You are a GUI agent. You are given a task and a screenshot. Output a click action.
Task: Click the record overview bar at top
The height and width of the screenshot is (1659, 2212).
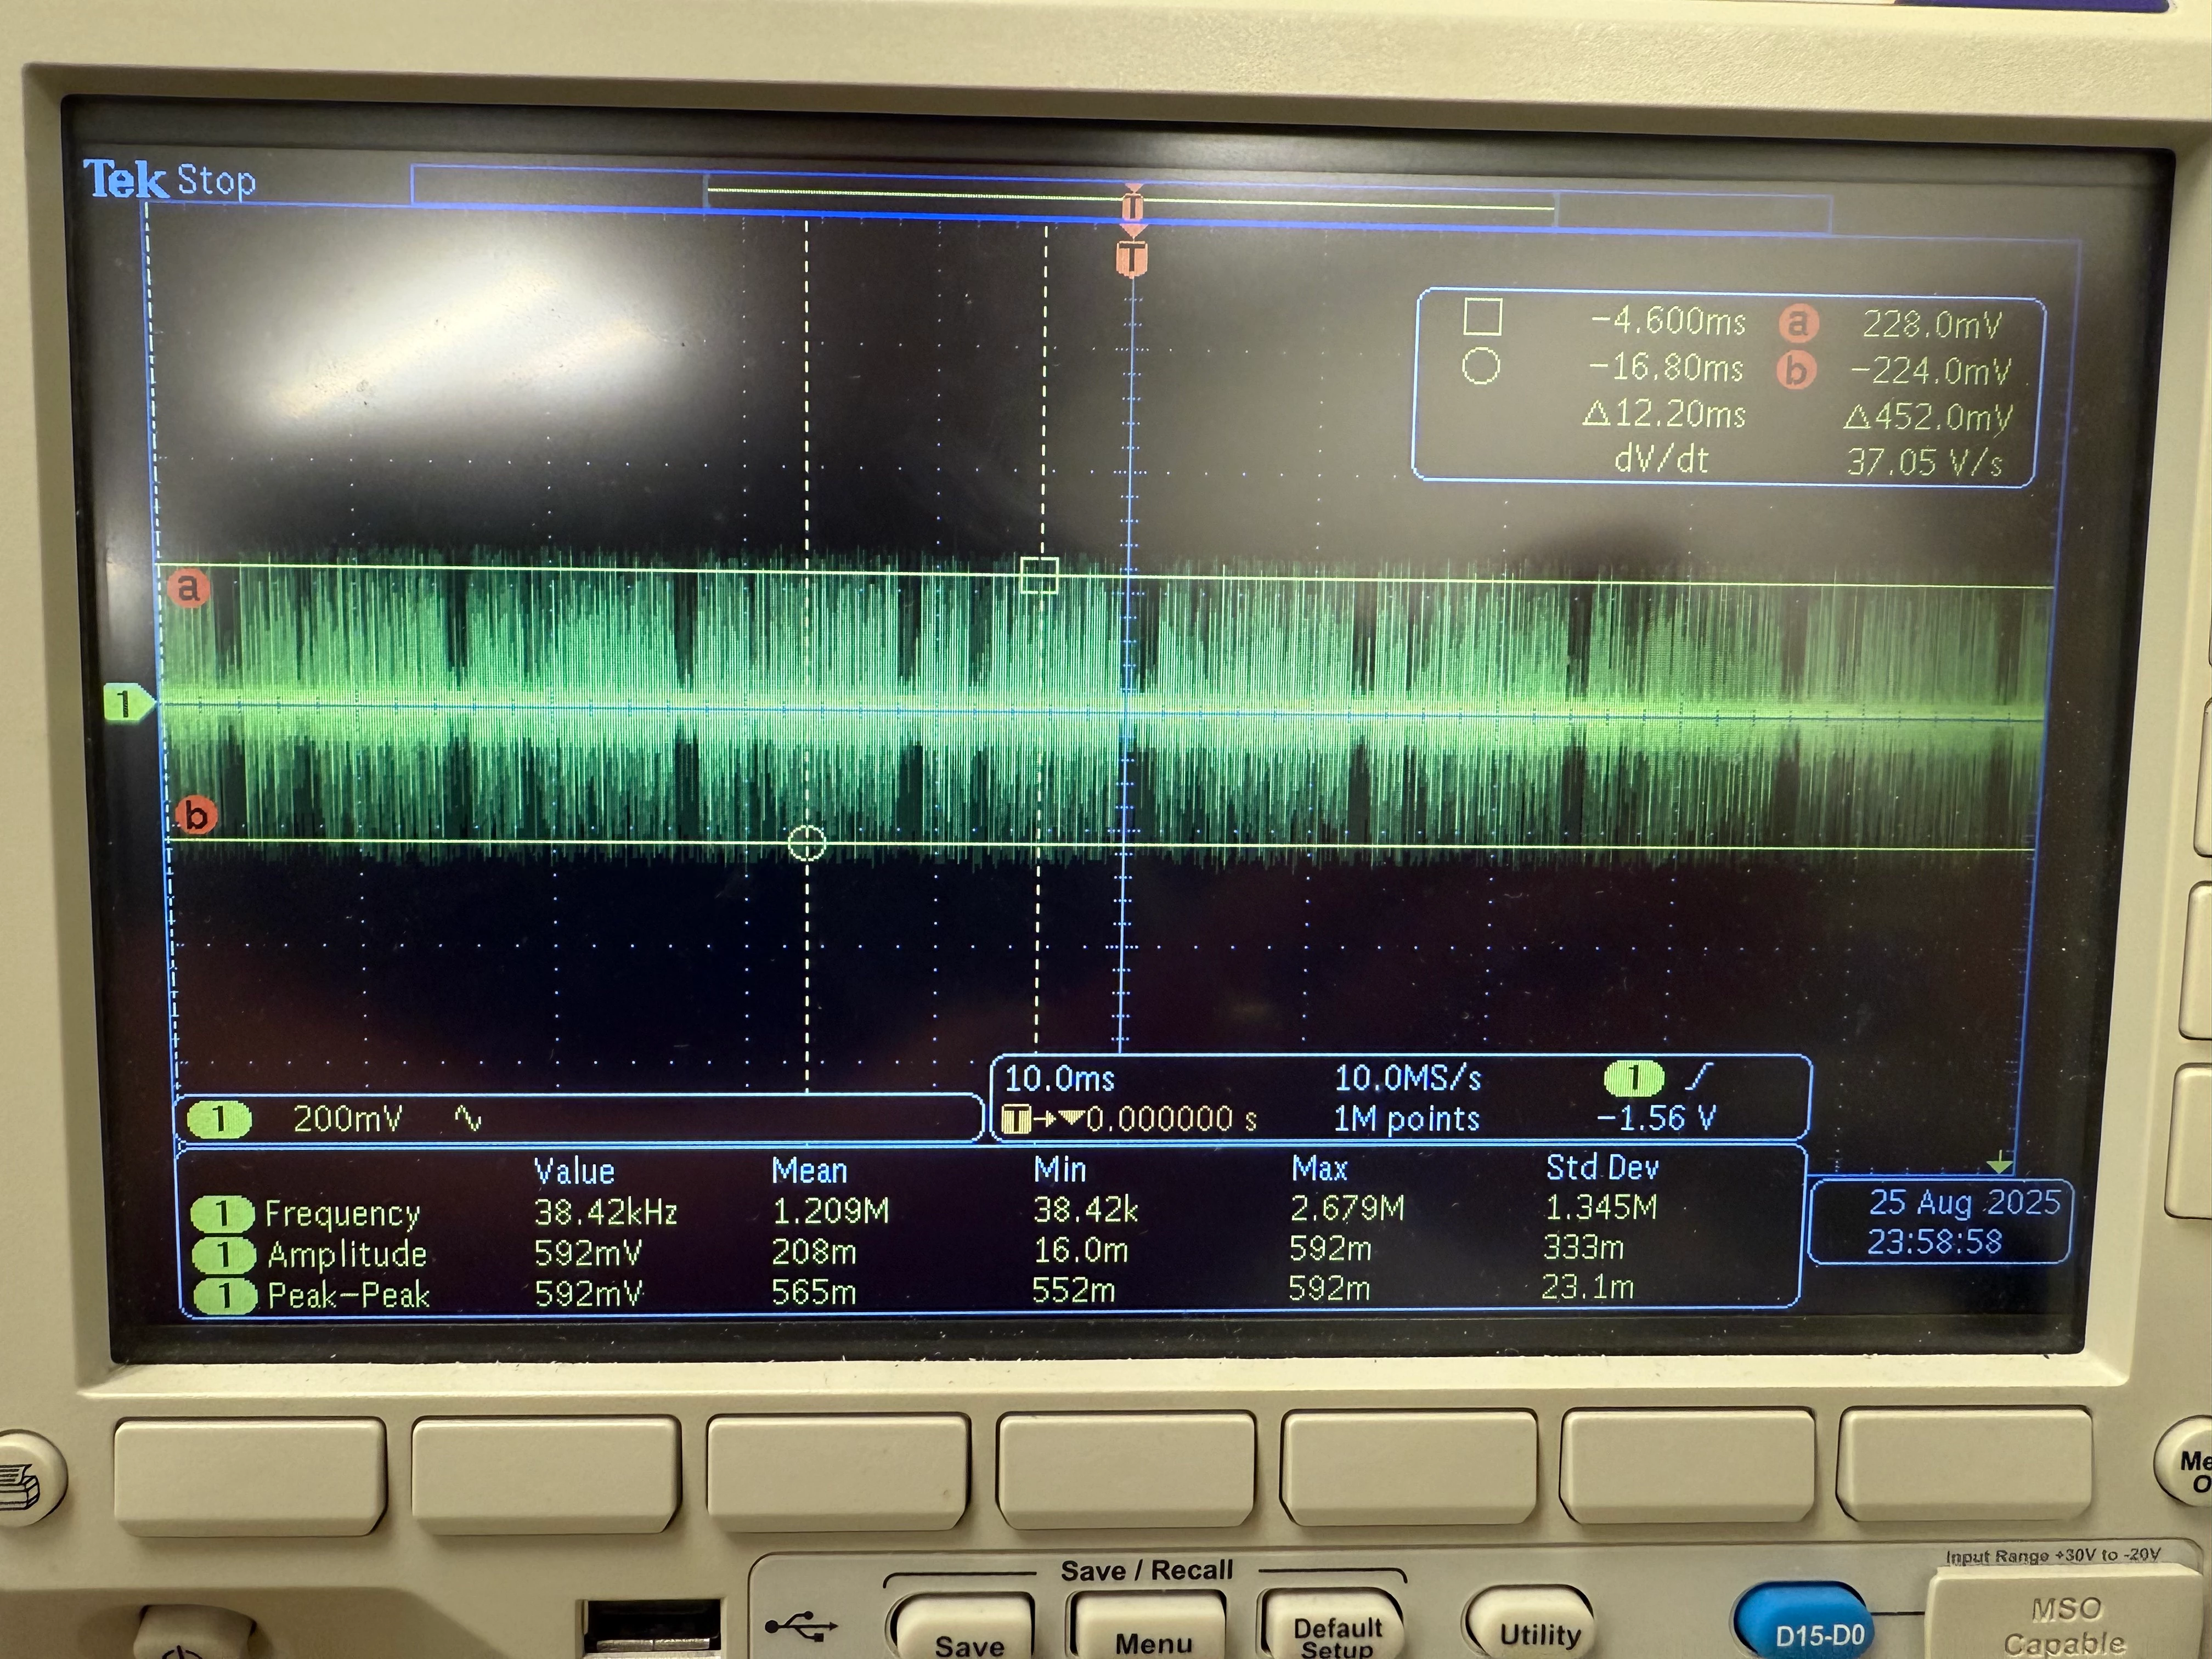tap(1121, 199)
